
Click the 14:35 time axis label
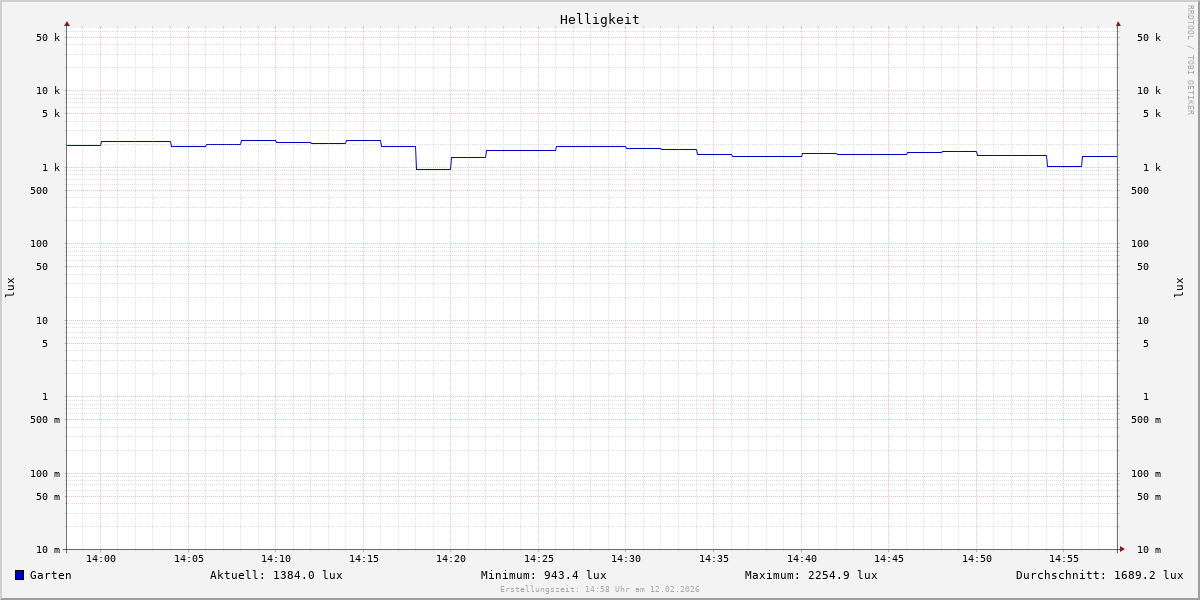(x=714, y=559)
